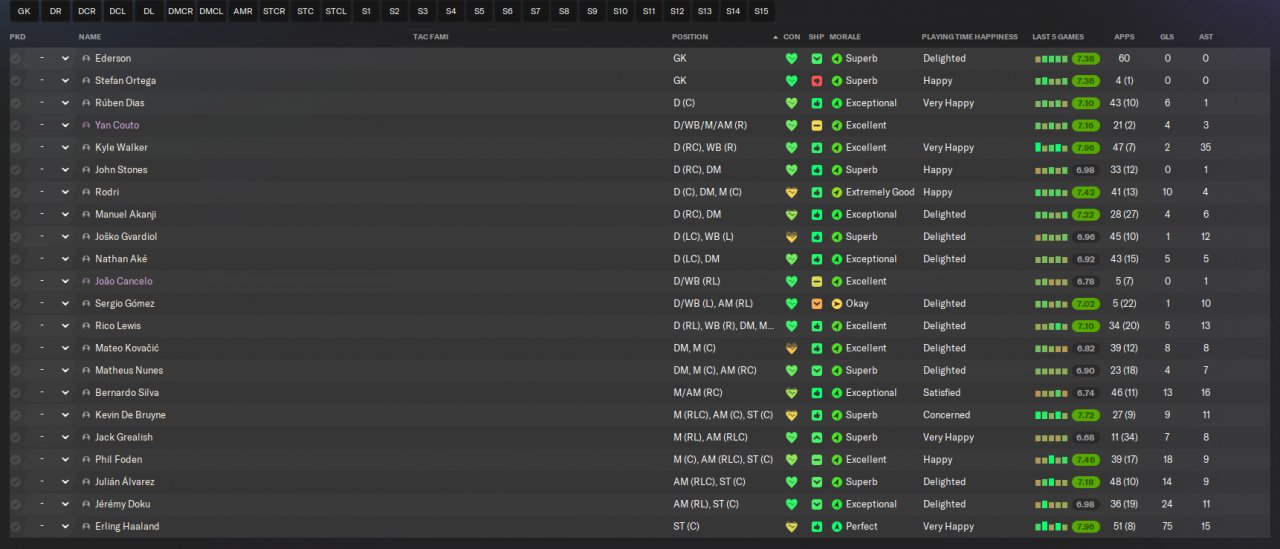
Task: Toggle the picked circle for Joško Gvardiol
Action: [15, 237]
